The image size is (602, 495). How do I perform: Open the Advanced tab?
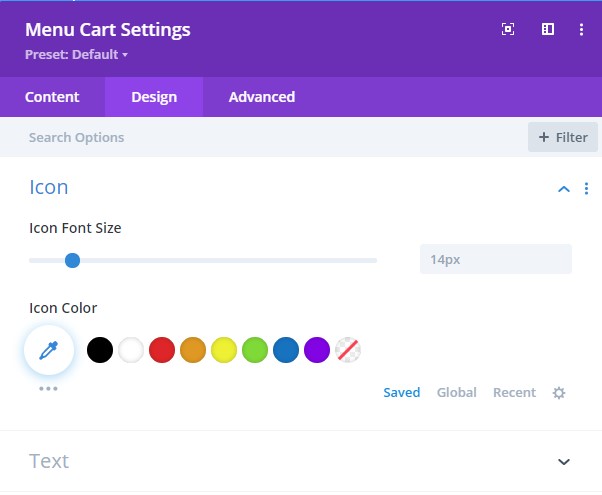coord(262,97)
